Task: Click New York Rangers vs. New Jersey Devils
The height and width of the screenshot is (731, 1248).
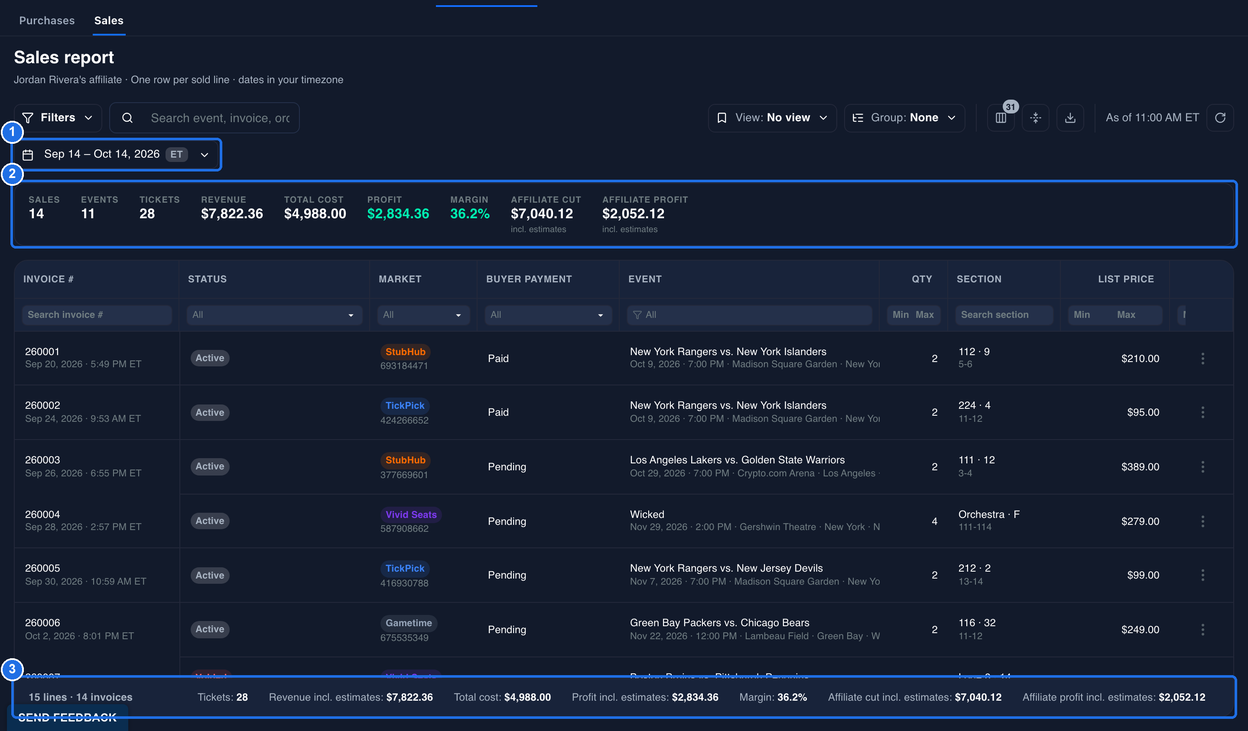Action: [726, 569]
